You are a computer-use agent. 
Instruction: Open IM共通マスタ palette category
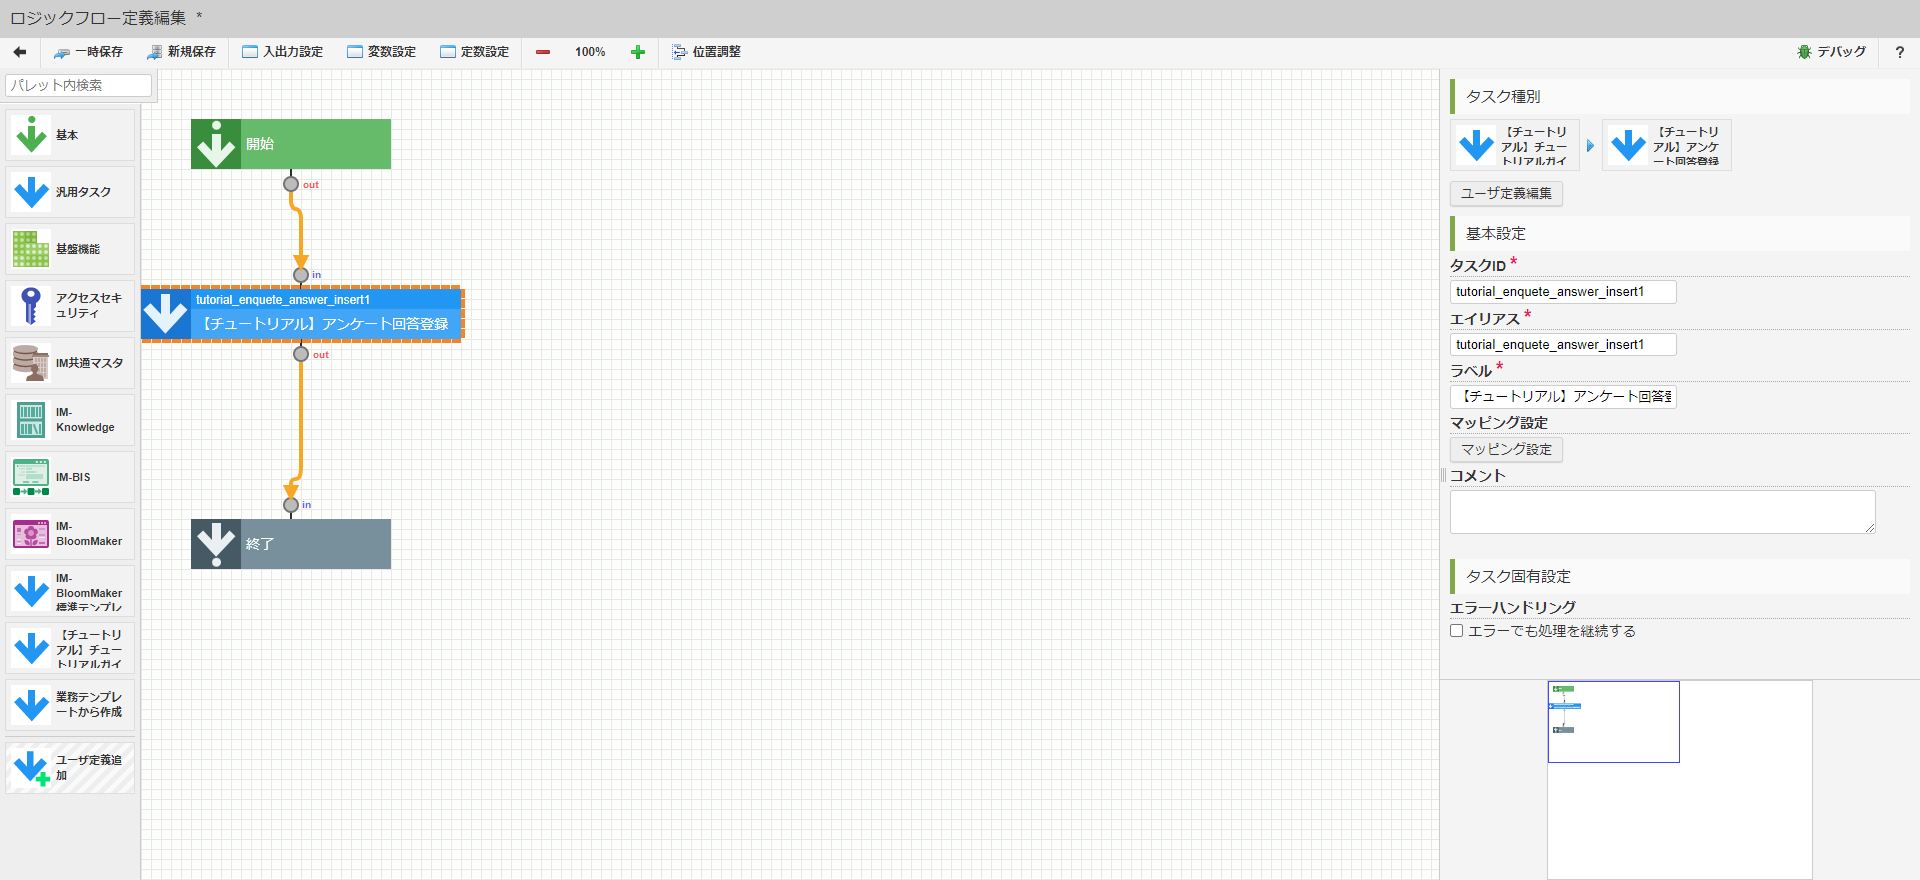[x=70, y=363]
